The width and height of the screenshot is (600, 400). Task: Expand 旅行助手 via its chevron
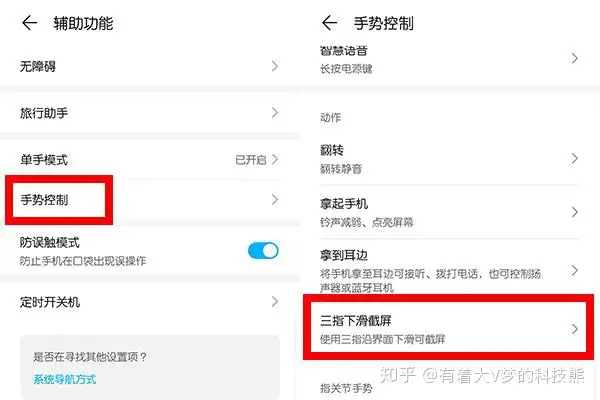point(275,113)
